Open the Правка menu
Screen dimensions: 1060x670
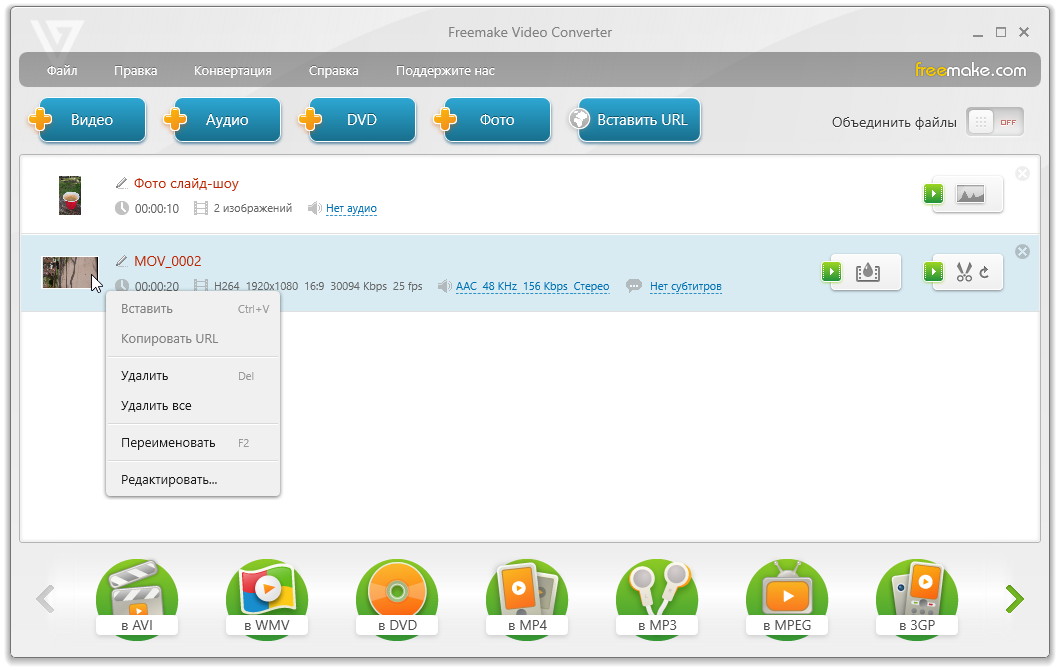135,70
